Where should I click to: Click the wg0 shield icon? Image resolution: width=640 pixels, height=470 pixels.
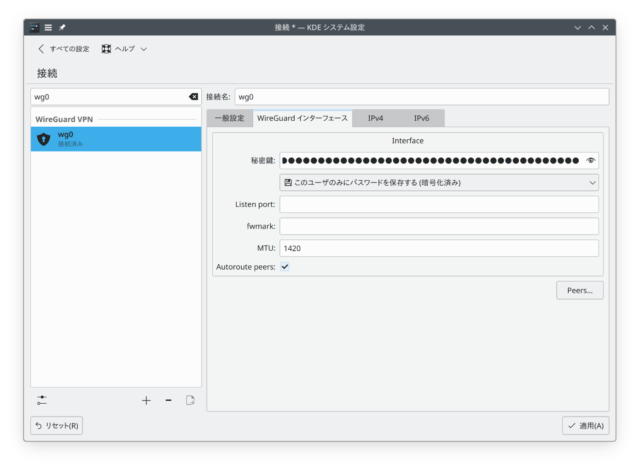pyautogui.click(x=44, y=139)
